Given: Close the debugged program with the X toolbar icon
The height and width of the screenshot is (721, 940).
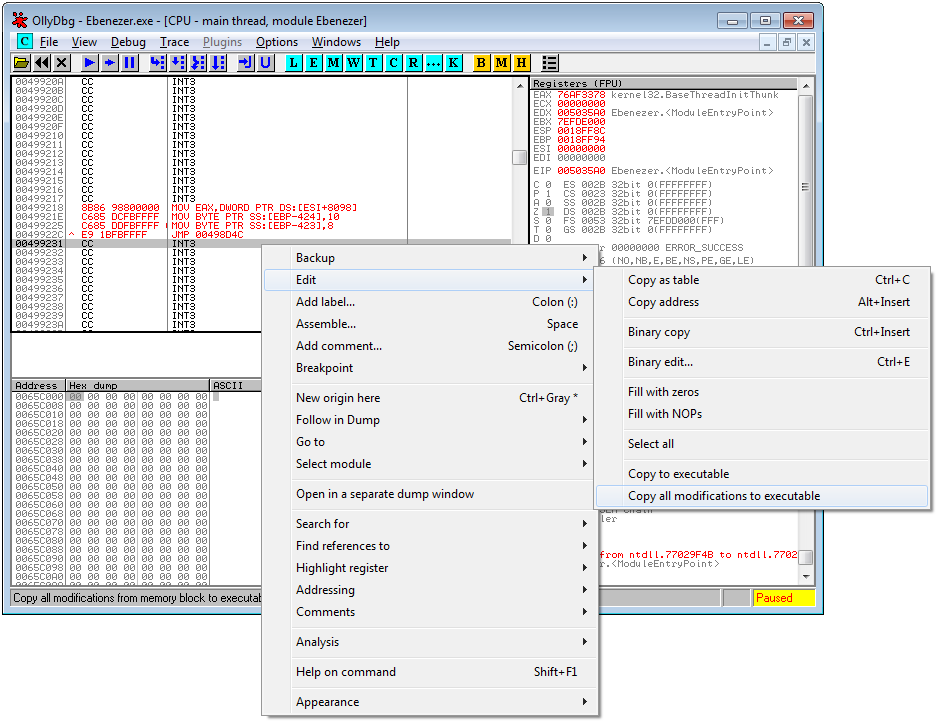Looking at the screenshot, I should point(62,62).
